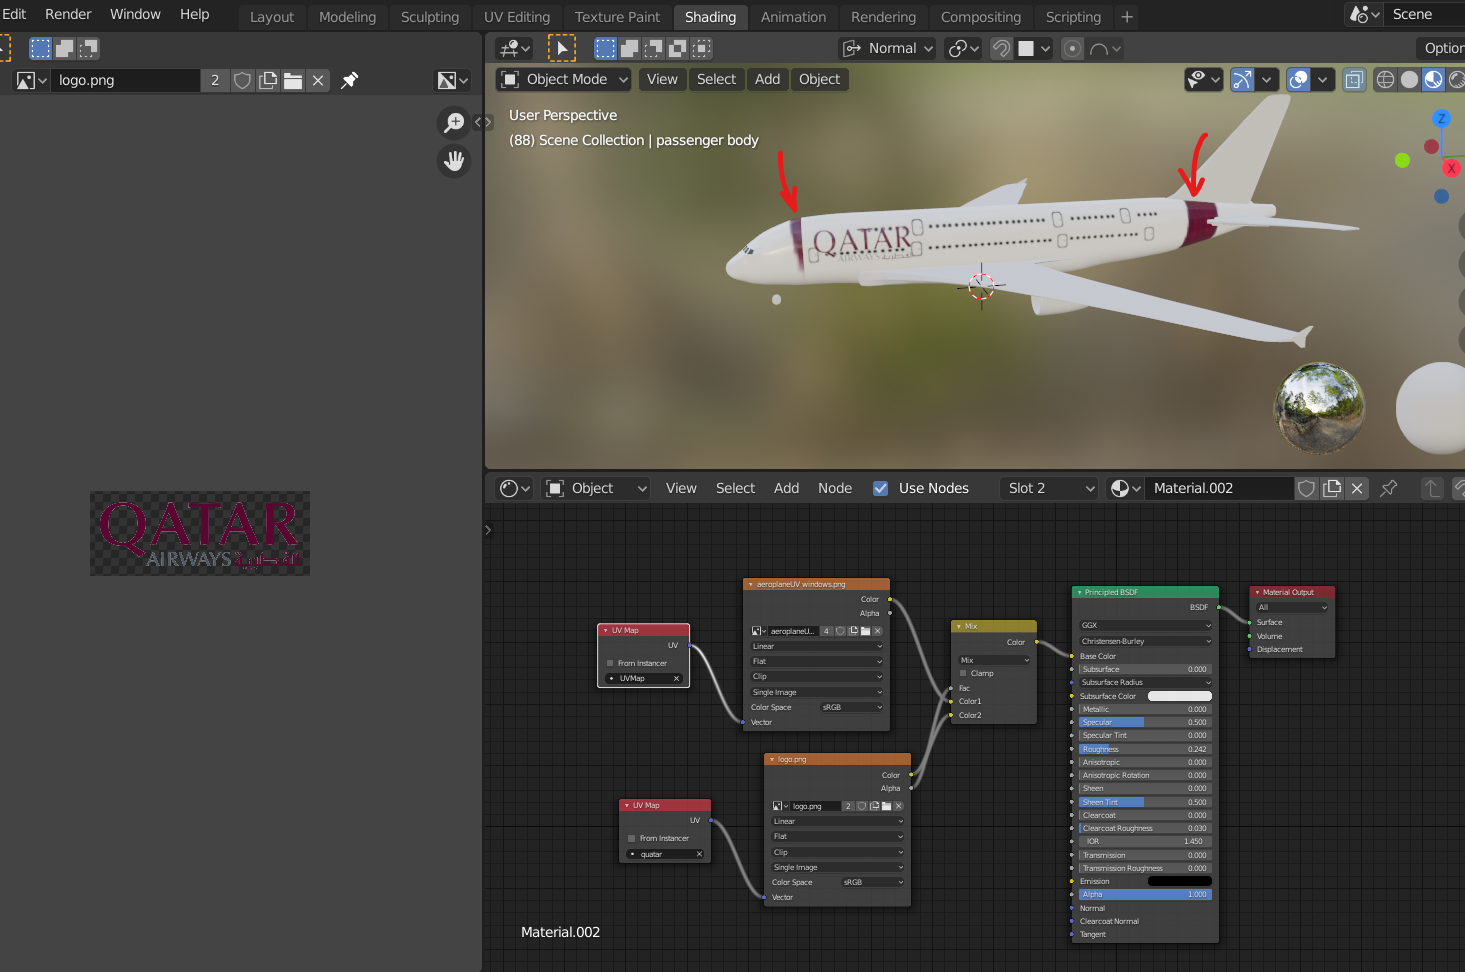Viewport: 1465px width, 972px height.
Task: Unlink Material.002 with X button
Action: click(1357, 488)
